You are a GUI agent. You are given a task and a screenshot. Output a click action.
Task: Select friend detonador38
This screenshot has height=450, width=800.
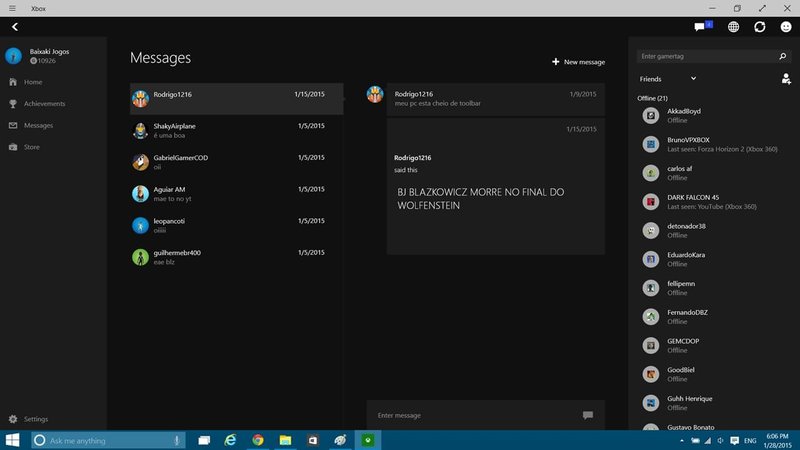pyautogui.click(x=713, y=231)
